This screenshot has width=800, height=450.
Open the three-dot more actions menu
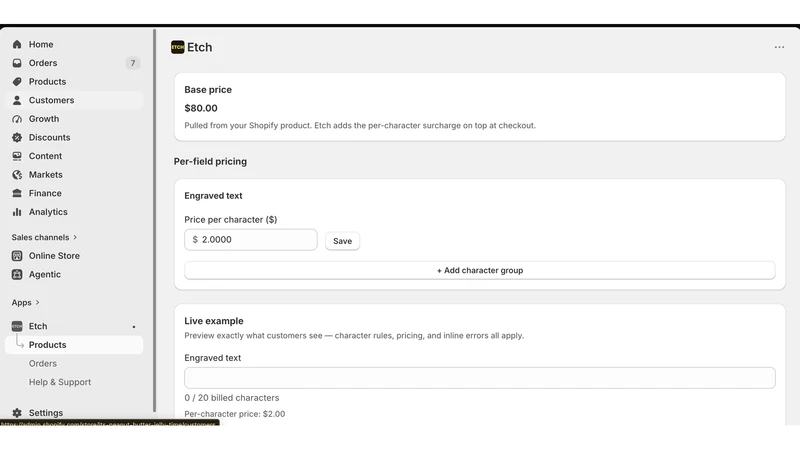(779, 47)
